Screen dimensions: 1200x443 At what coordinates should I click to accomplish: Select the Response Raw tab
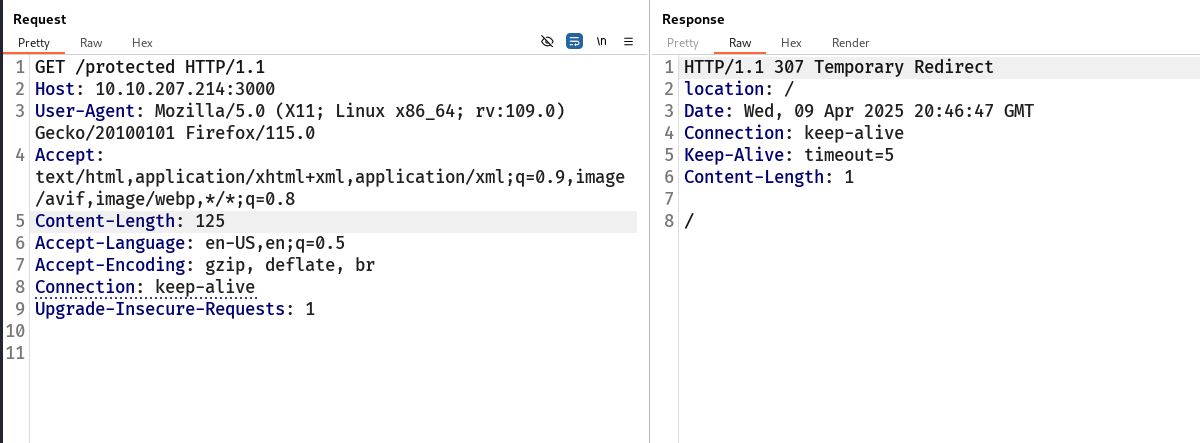[x=740, y=43]
